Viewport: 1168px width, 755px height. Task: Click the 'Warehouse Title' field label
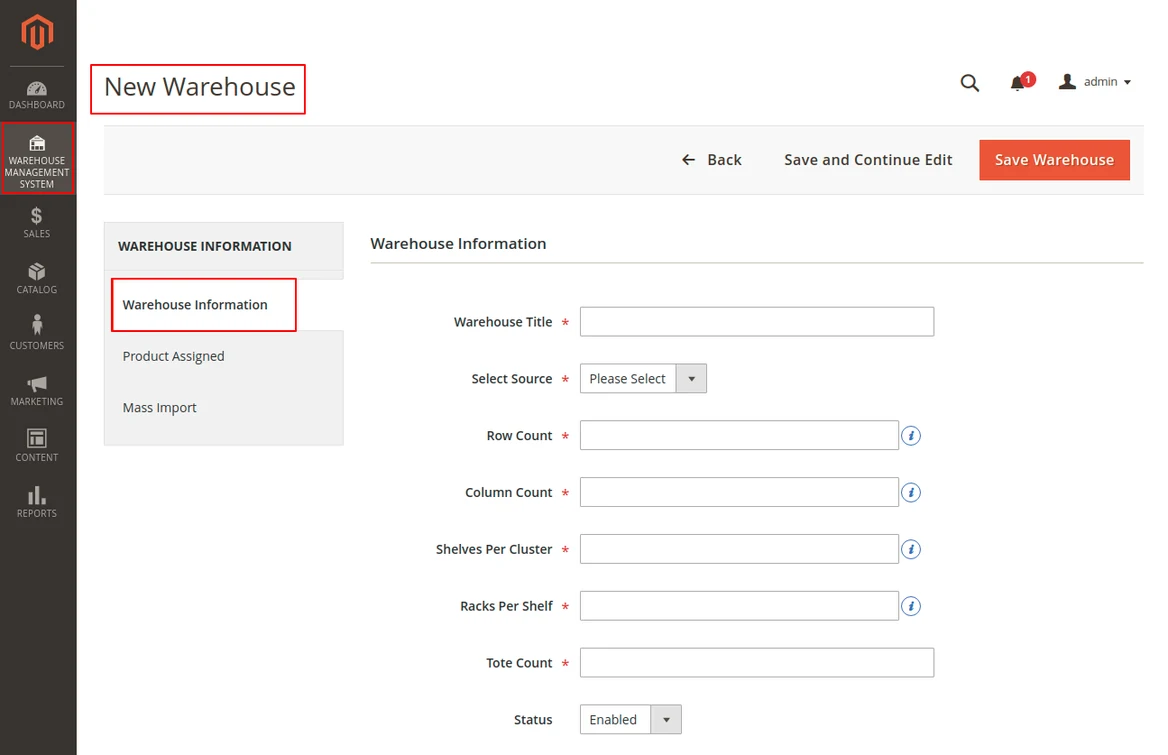(503, 322)
